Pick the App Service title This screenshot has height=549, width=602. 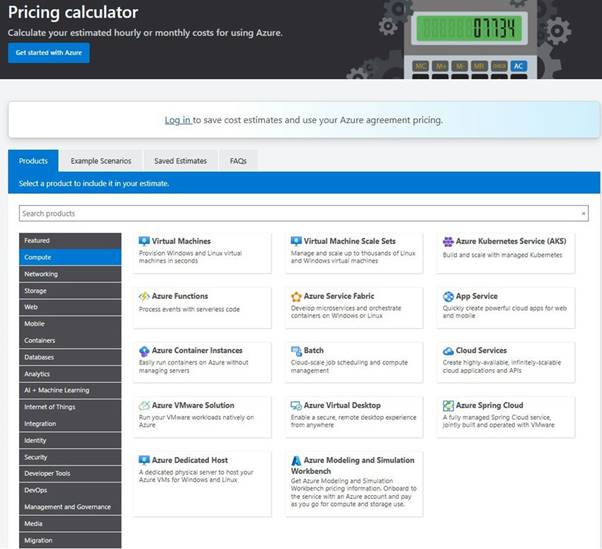coord(476,296)
